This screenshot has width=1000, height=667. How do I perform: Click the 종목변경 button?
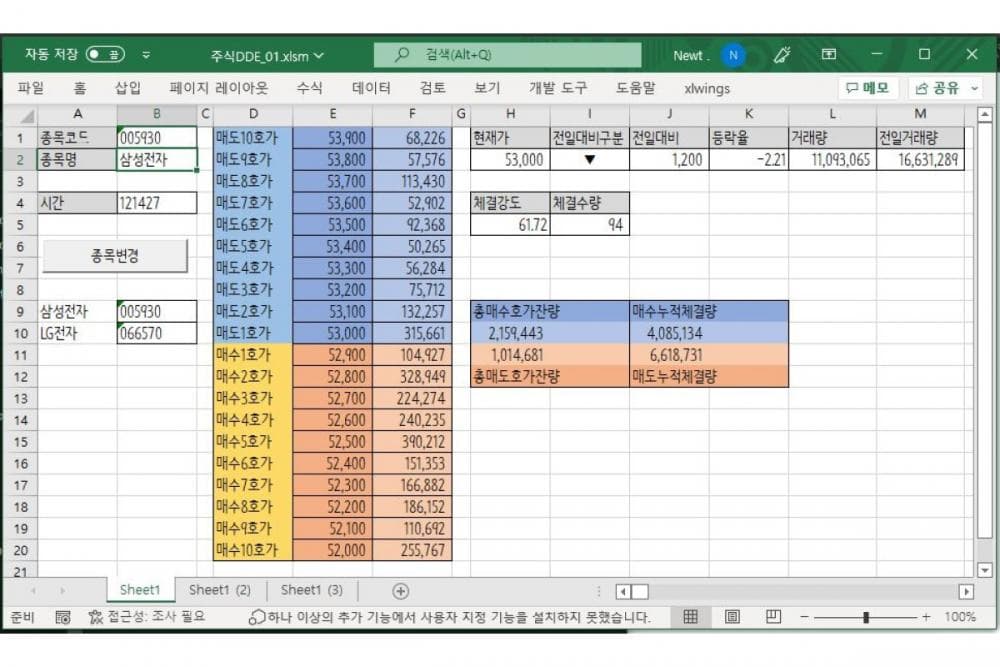[x=115, y=256]
